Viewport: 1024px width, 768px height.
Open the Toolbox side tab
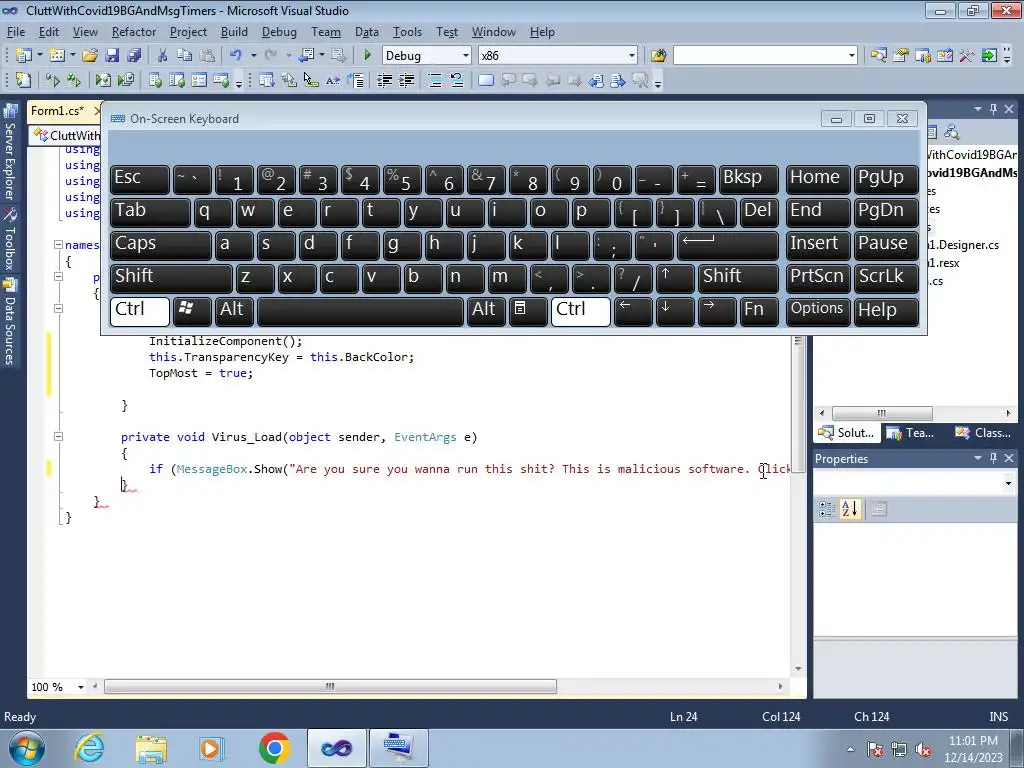[10, 240]
